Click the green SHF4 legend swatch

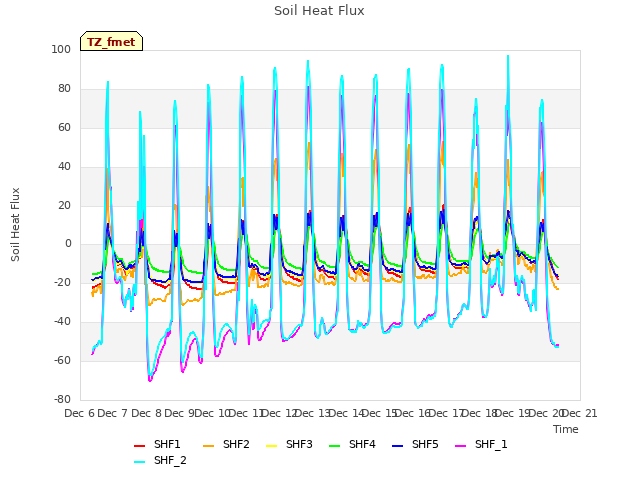point(334,446)
